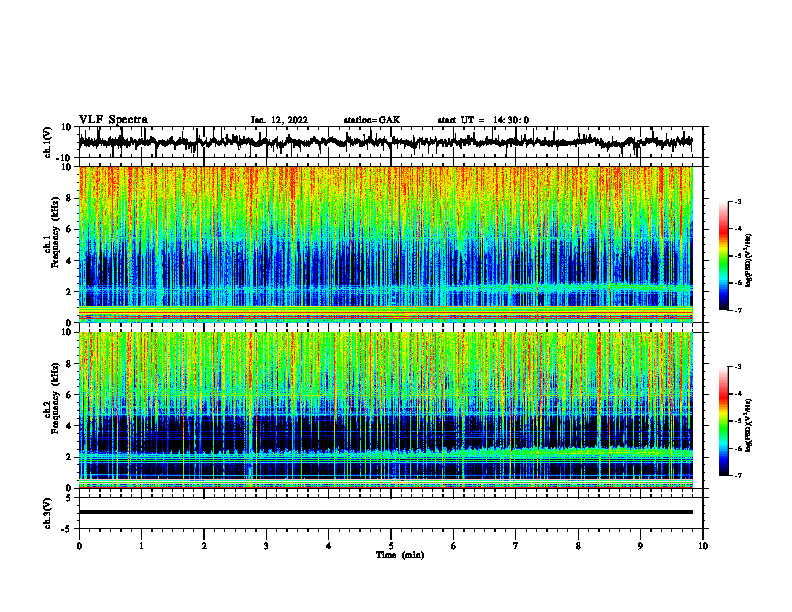Viewport: 792px width, 612px height.
Task: Click time axis tick label "0"
Action: pyautogui.click(x=79, y=546)
